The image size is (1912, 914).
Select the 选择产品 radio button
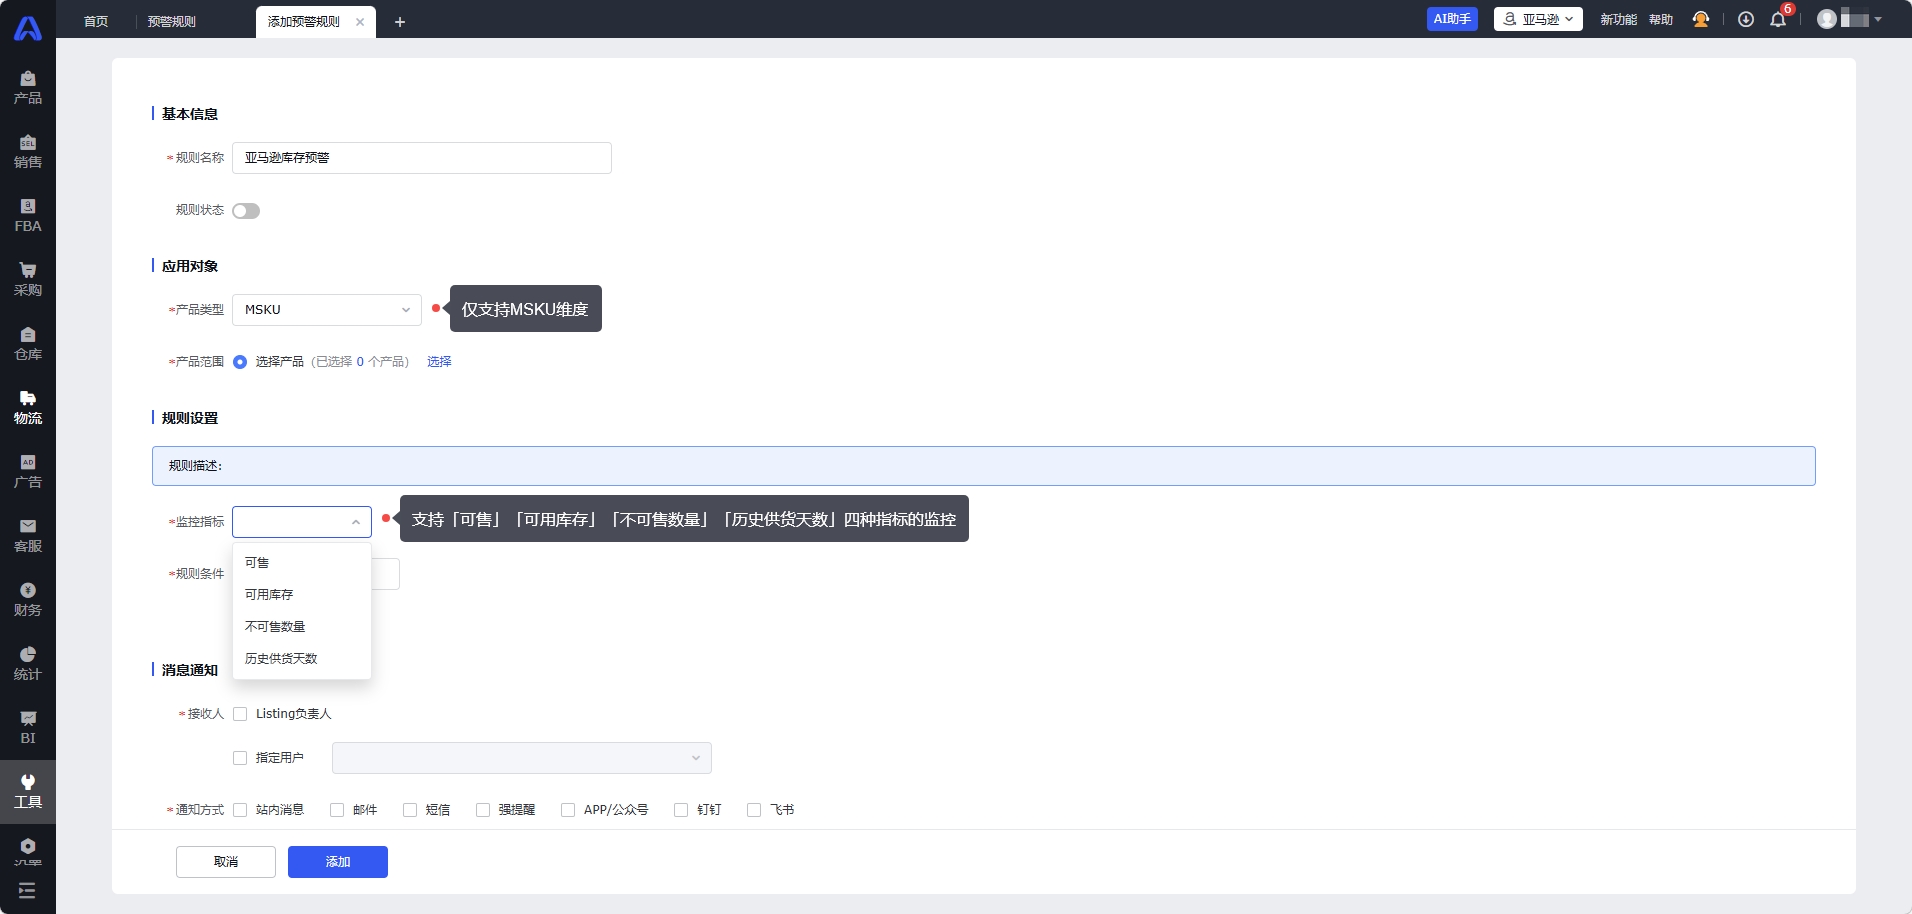(240, 362)
